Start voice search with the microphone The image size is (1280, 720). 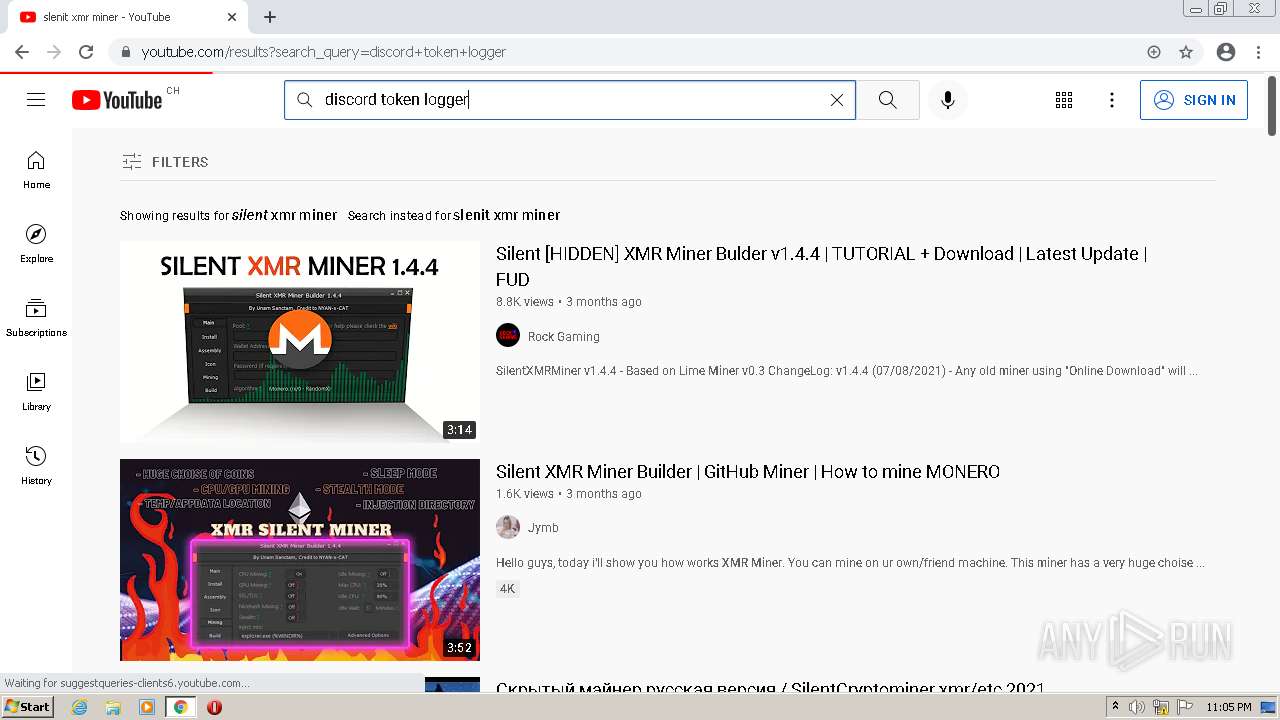[948, 100]
